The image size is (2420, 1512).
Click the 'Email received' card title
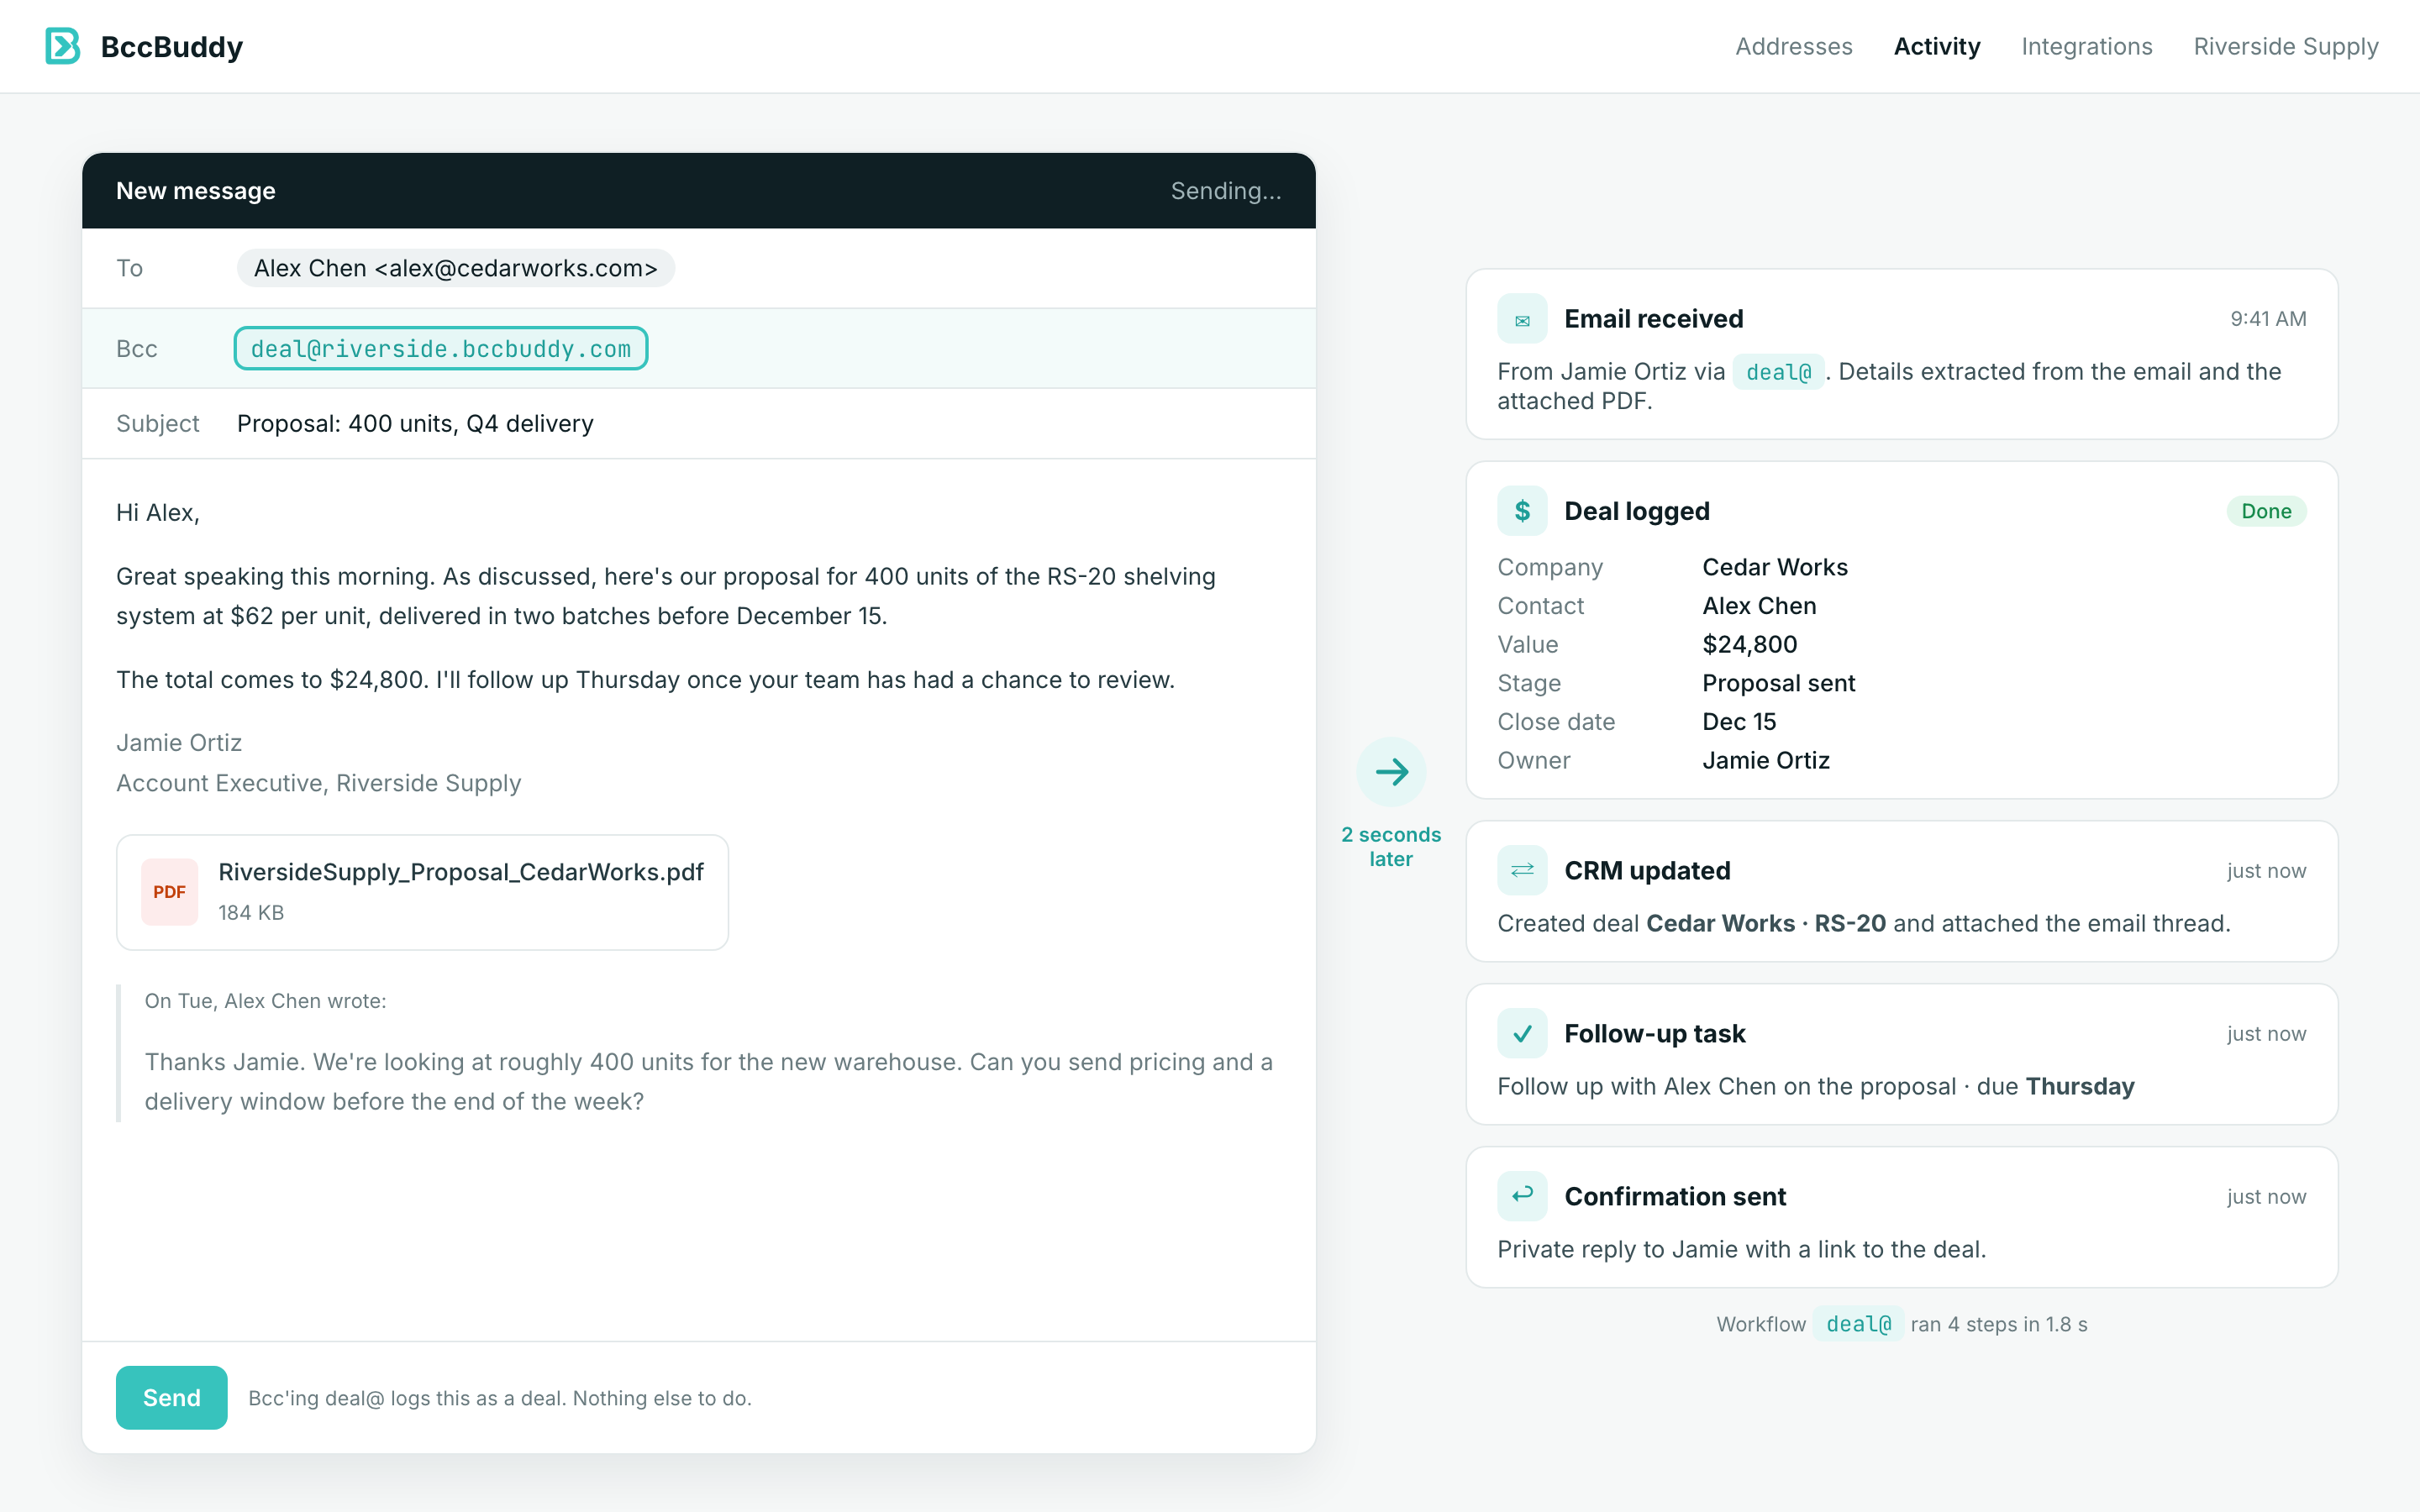pyautogui.click(x=1654, y=319)
